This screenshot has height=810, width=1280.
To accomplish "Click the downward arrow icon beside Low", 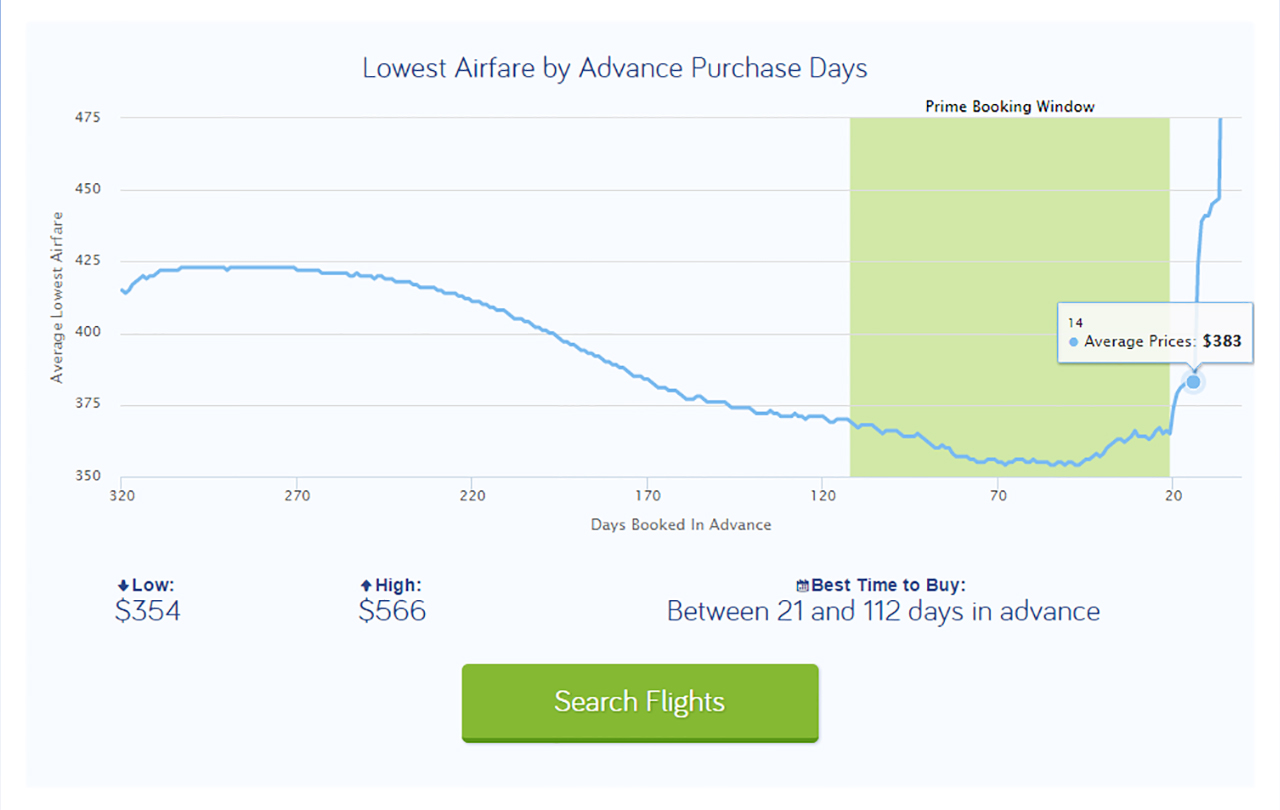I will (123, 584).
